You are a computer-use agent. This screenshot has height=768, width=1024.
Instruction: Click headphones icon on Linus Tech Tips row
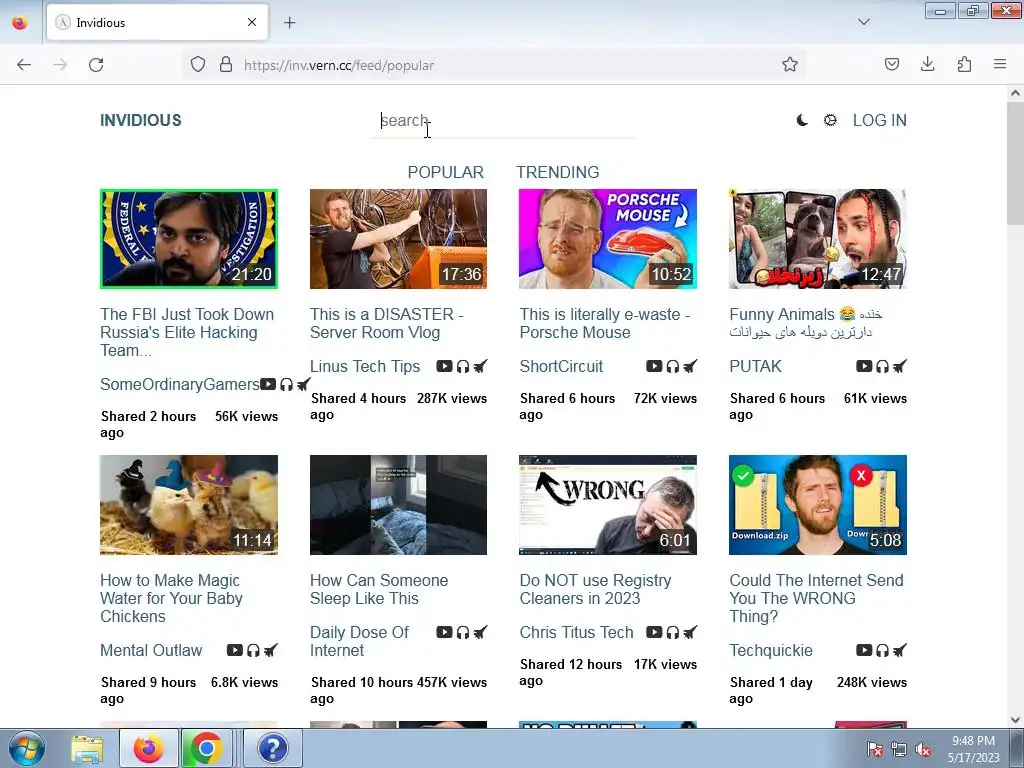(x=463, y=366)
